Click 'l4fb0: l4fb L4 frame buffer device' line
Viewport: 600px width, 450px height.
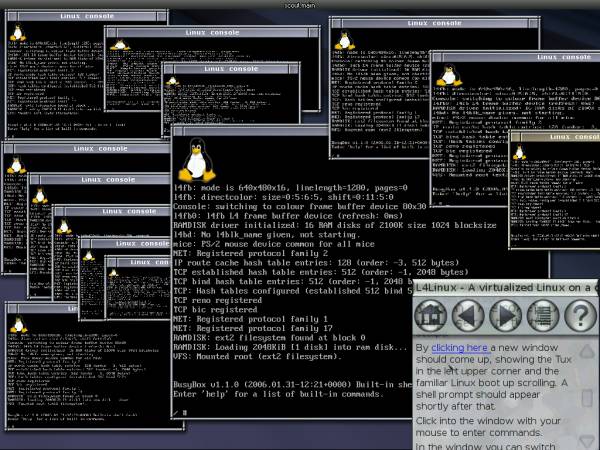point(288,216)
